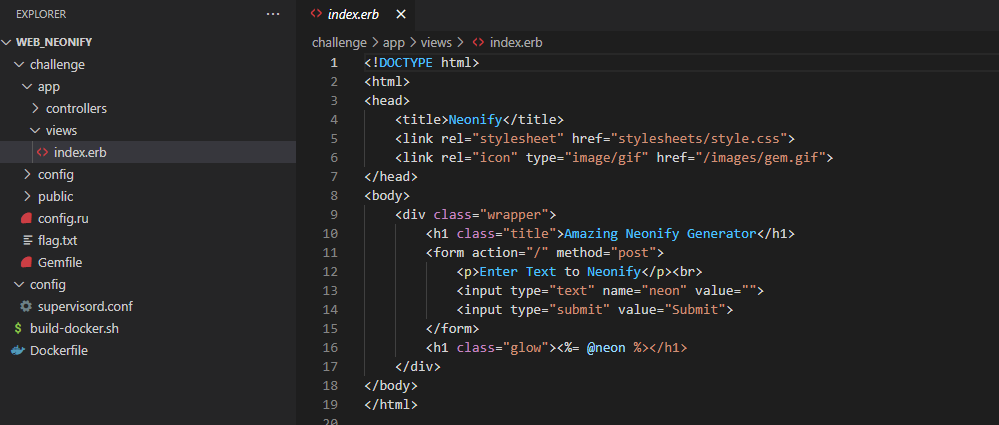Close the index.erb tab
Viewport: 999px width, 425px height.
401,14
